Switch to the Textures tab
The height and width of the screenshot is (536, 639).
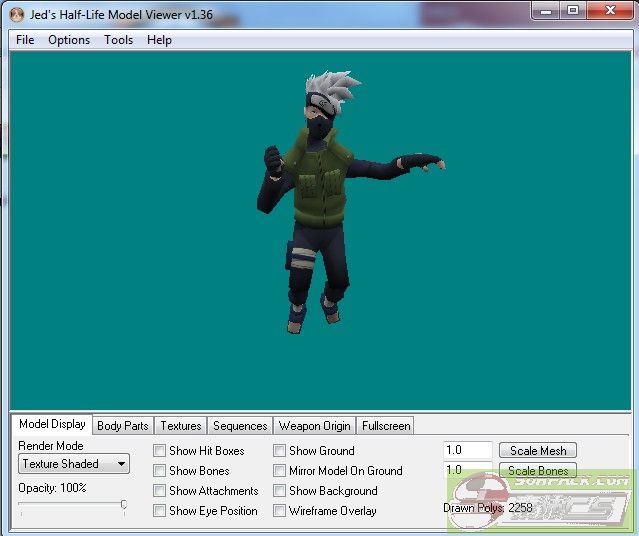pyautogui.click(x=181, y=426)
